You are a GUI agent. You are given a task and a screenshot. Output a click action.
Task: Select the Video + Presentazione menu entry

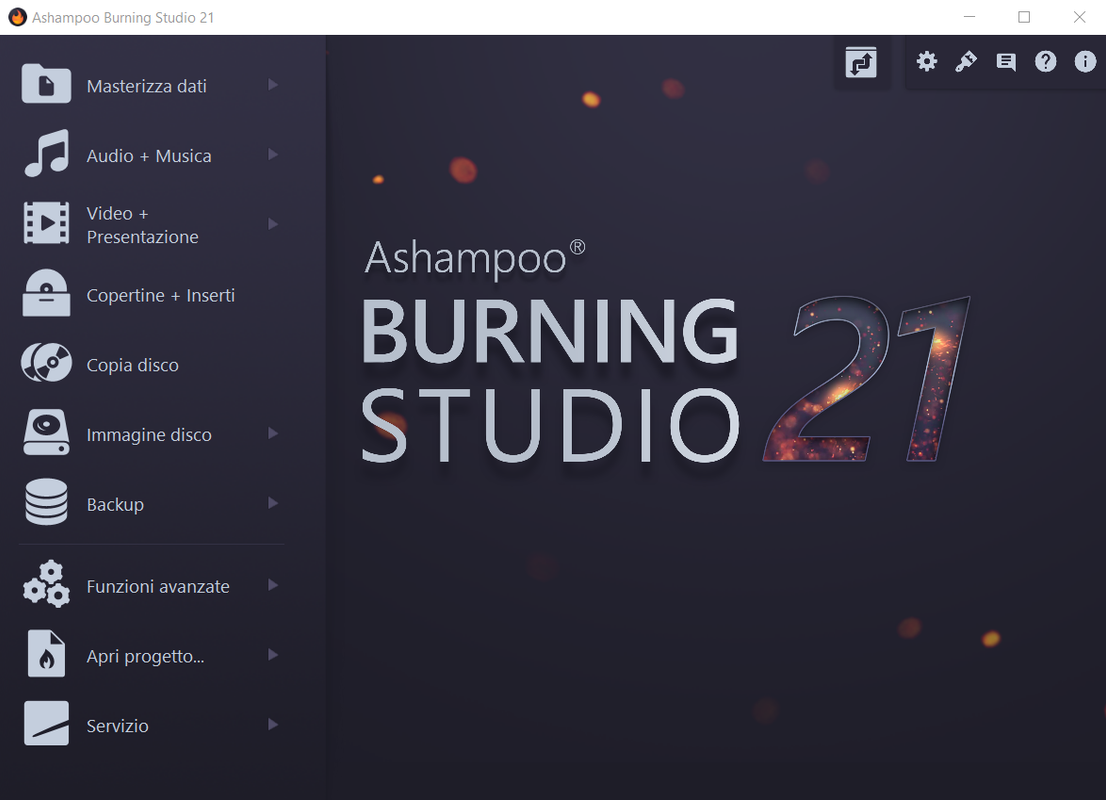coord(151,224)
